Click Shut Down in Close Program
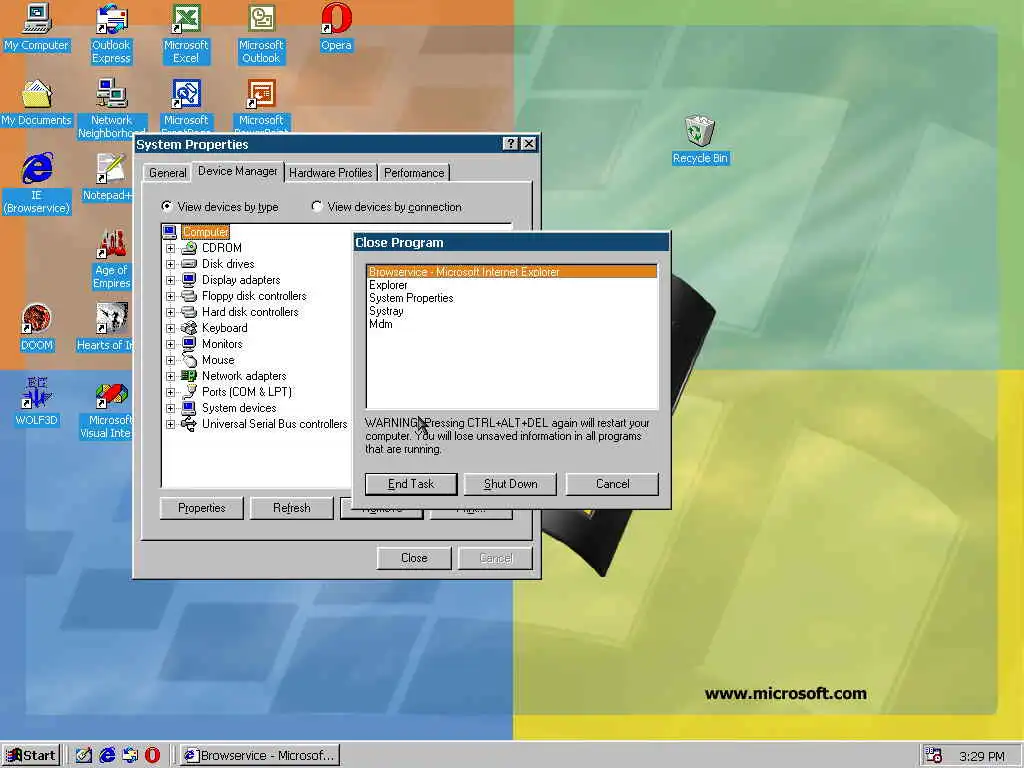The image size is (1024, 768). click(x=510, y=484)
